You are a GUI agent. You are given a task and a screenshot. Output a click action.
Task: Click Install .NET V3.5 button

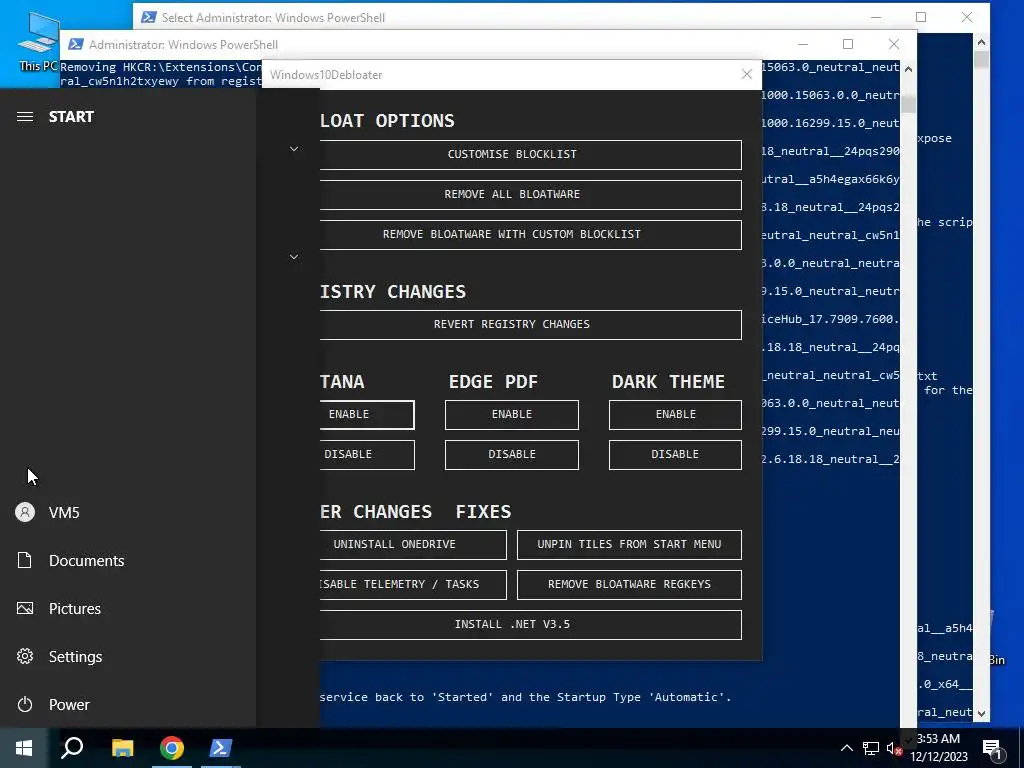click(x=530, y=625)
